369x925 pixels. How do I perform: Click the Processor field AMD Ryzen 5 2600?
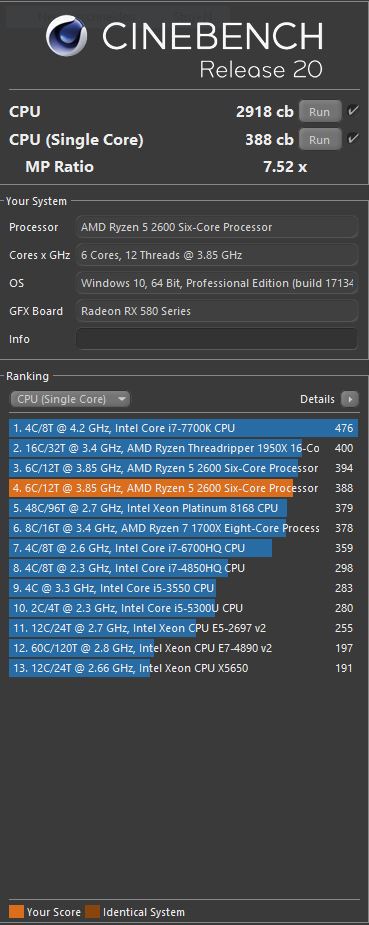(216, 227)
